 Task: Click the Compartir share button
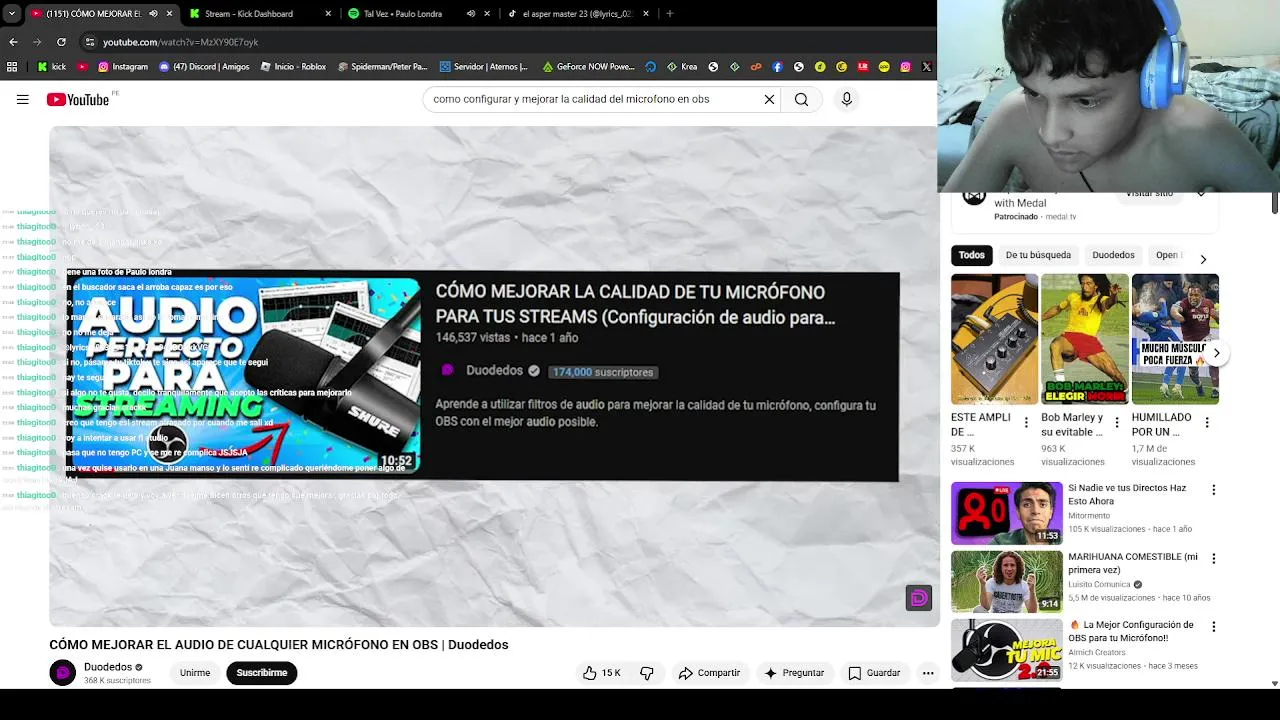tap(709, 673)
